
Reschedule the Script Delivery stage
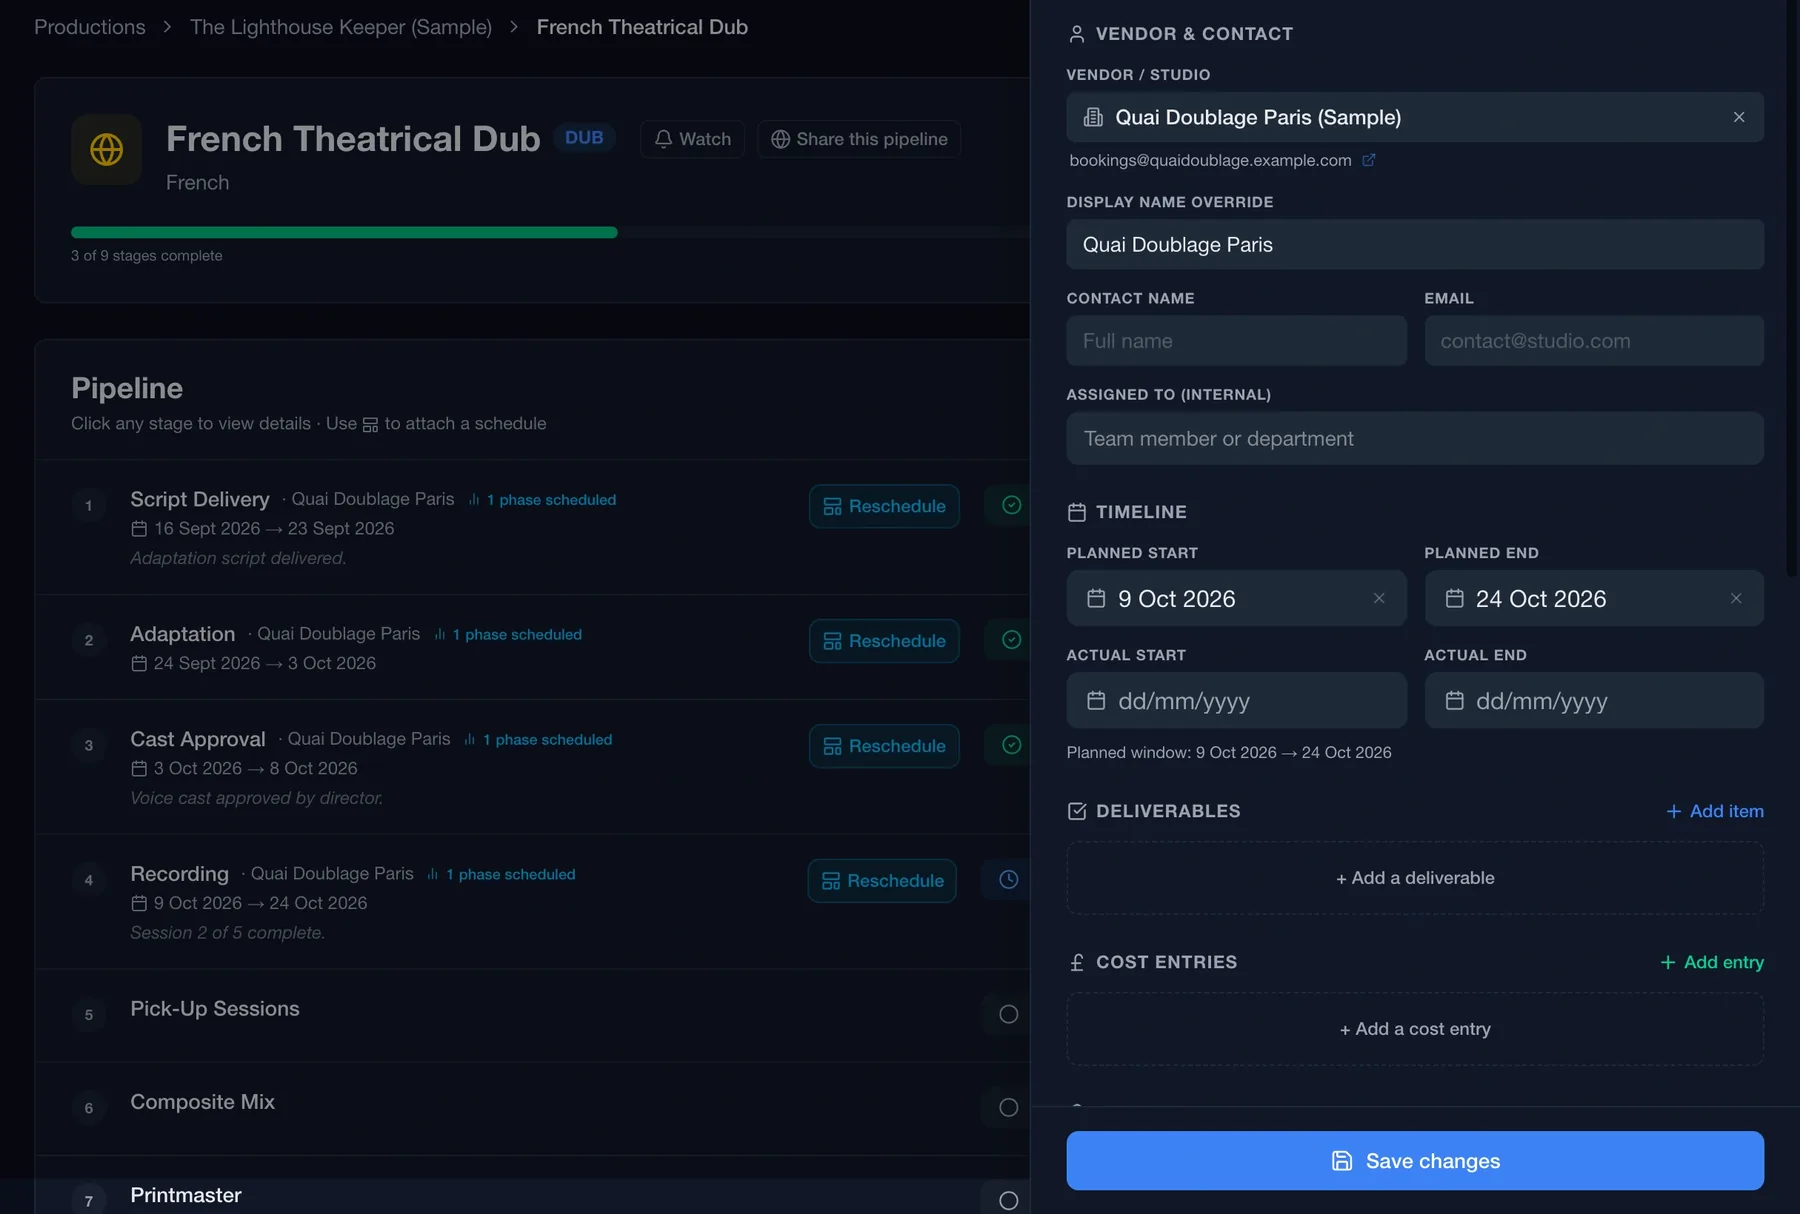tap(884, 506)
